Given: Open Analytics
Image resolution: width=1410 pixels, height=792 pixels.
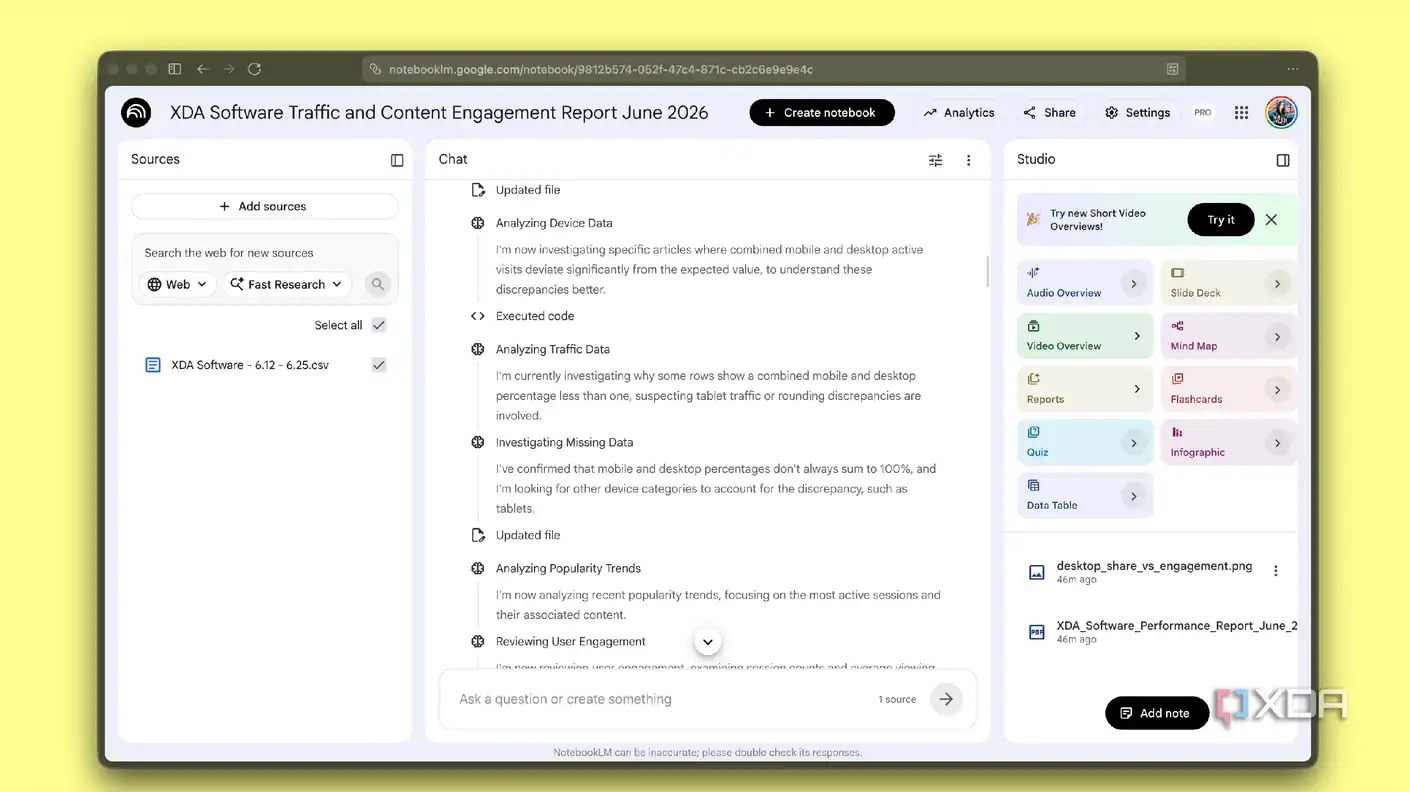Looking at the screenshot, I should [x=959, y=113].
